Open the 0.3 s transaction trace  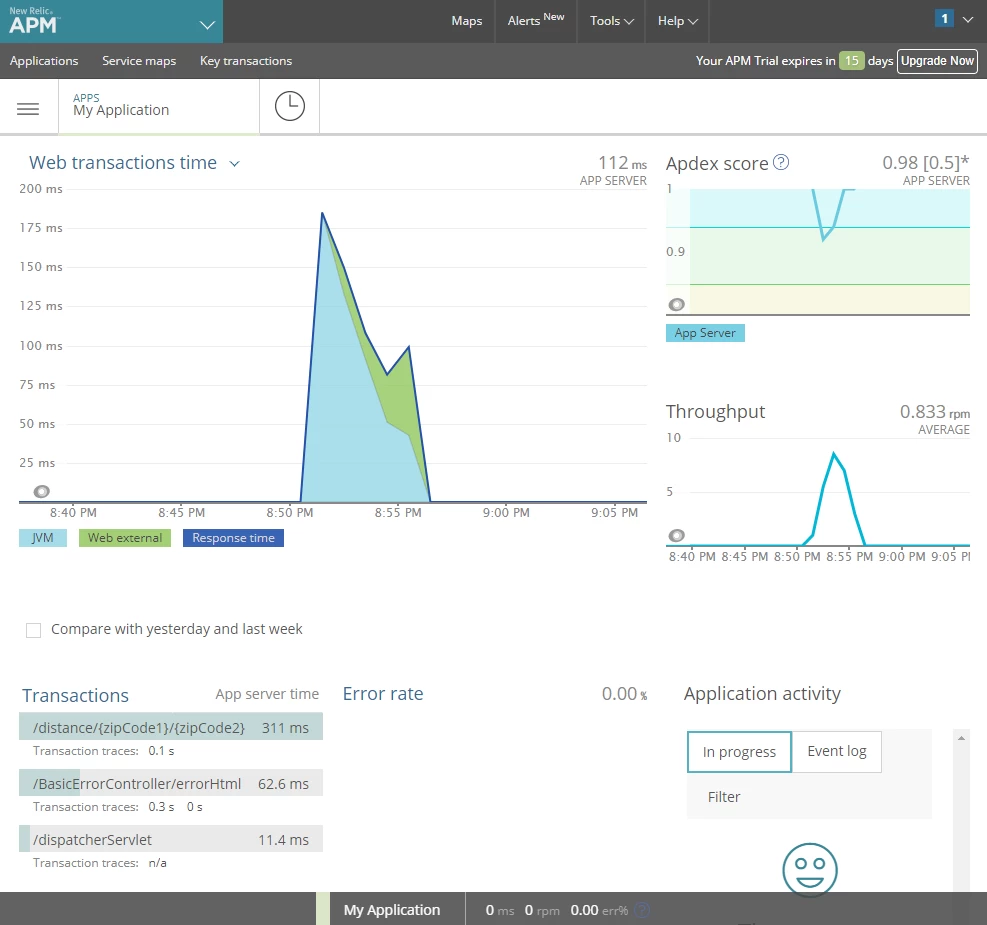161,807
